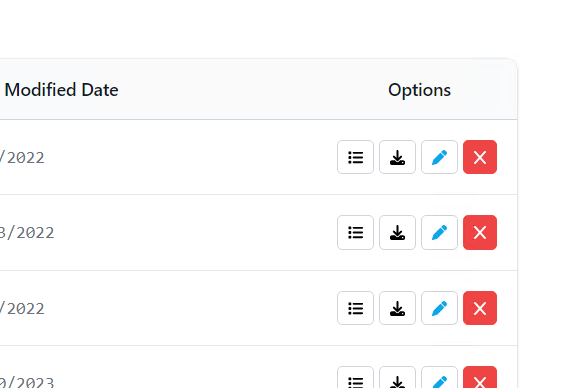Image resolution: width=582 pixels, height=388 pixels.
Task: Open list view for third row
Action: [x=355, y=308]
